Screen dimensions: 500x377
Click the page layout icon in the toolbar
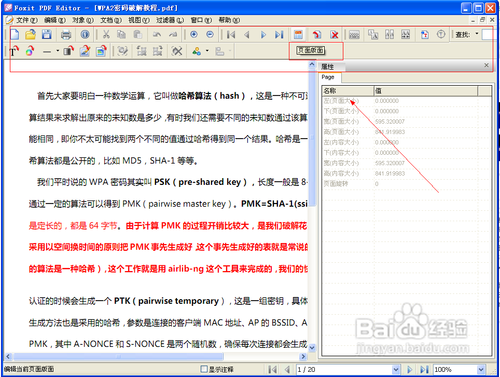point(298,34)
